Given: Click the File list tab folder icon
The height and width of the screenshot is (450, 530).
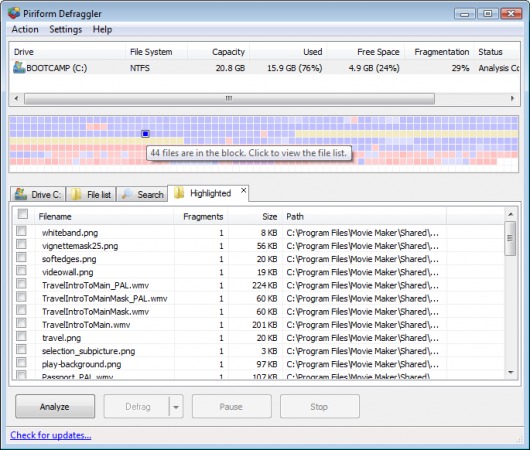Looking at the screenshot, I should point(76,194).
